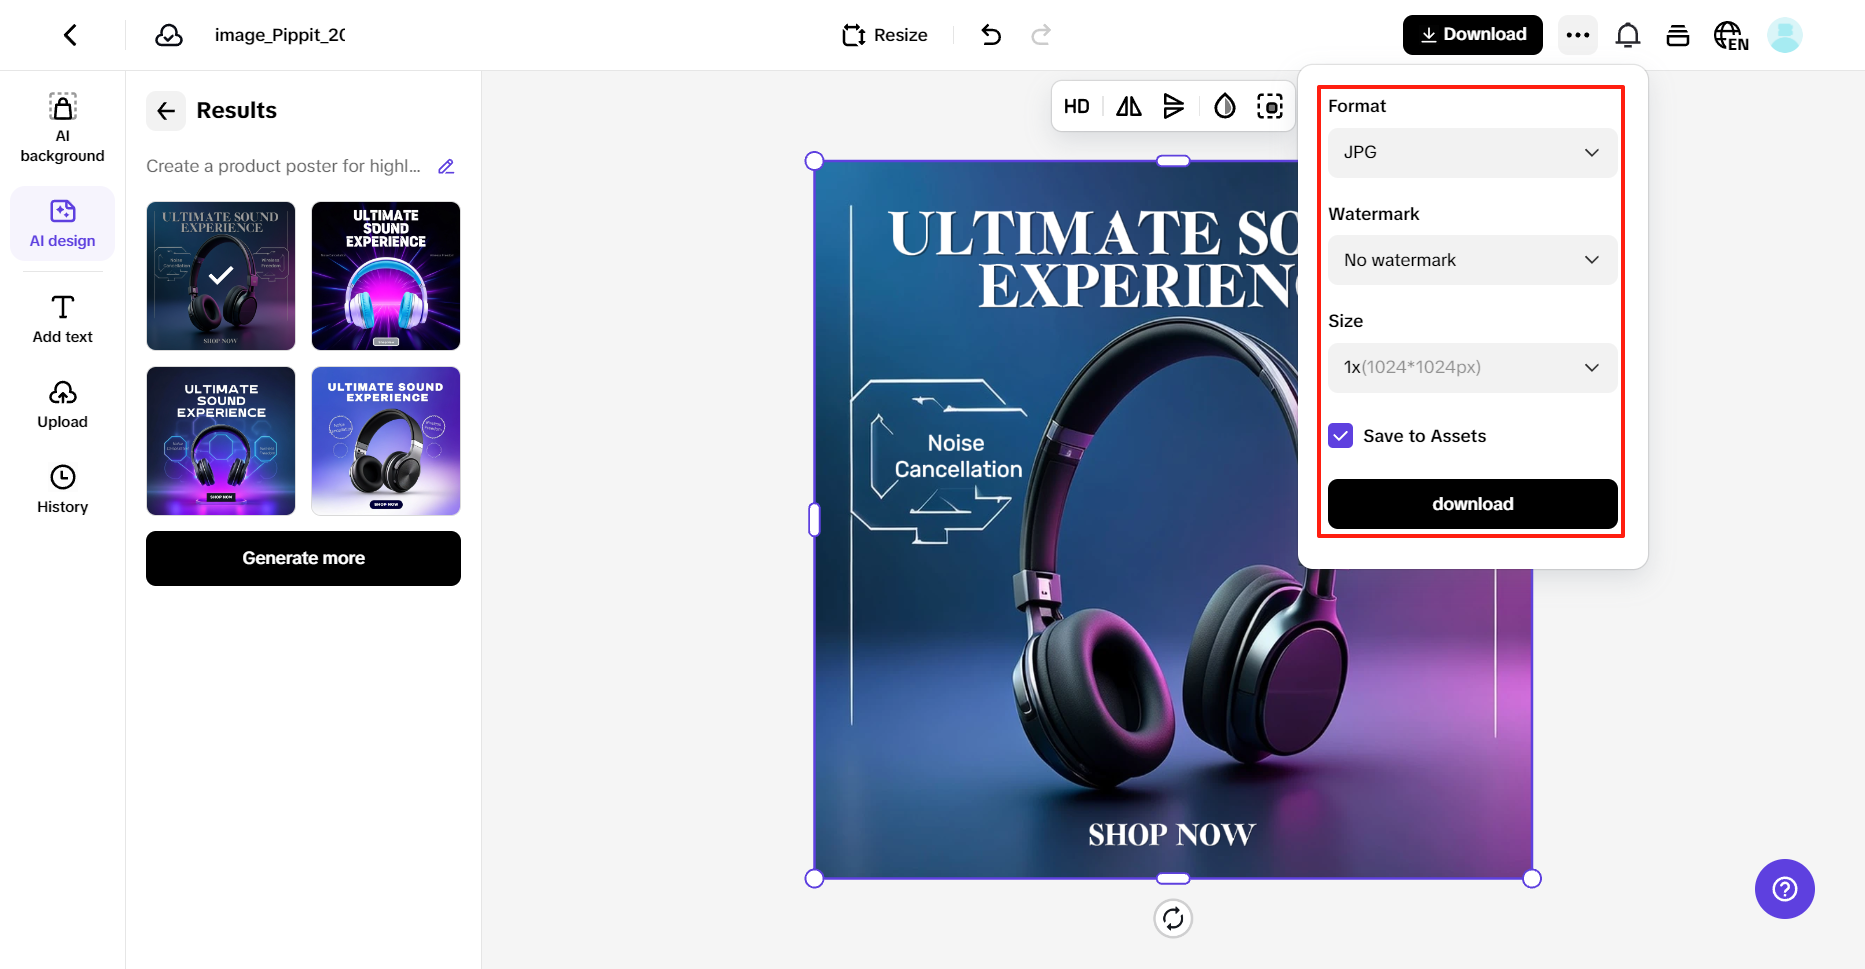Image resolution: width=1865 pixels, height=969 pixels.
Task: Edit the prompt with the pencil icon
Action: point(446,166)
